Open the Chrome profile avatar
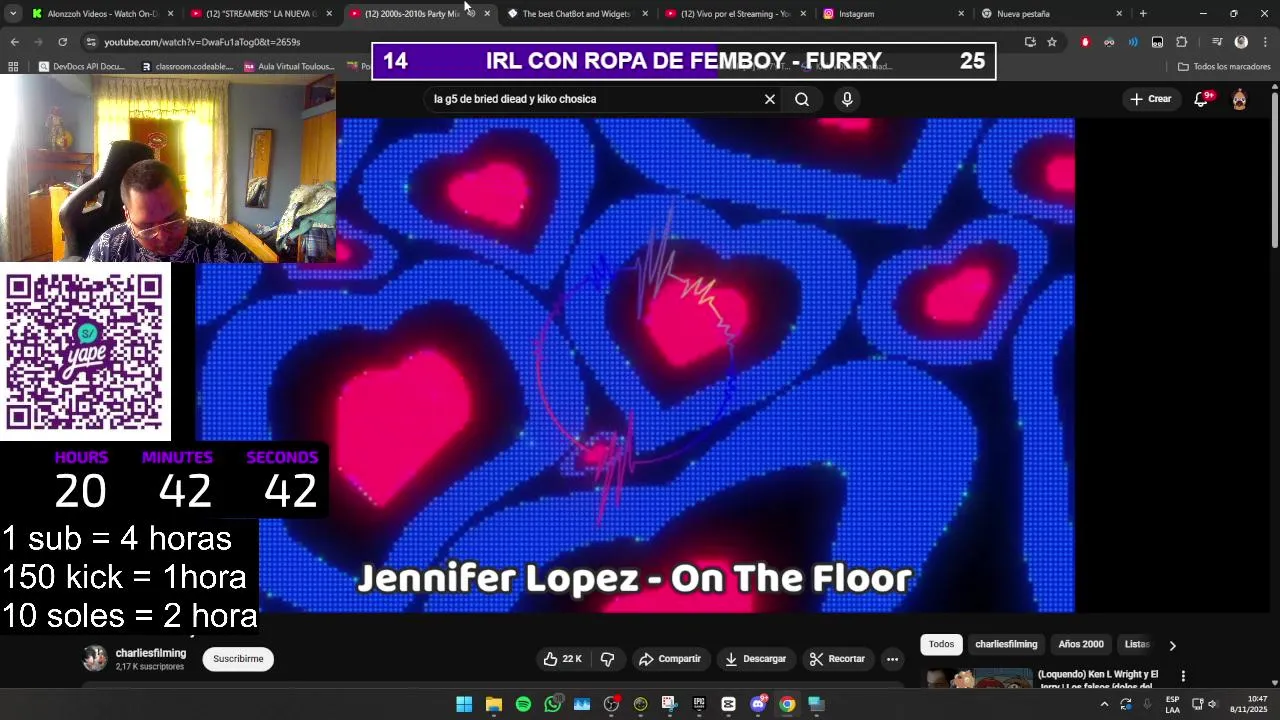The height and width of the screenshot is (720, 1280). (x=1241, y=42)
